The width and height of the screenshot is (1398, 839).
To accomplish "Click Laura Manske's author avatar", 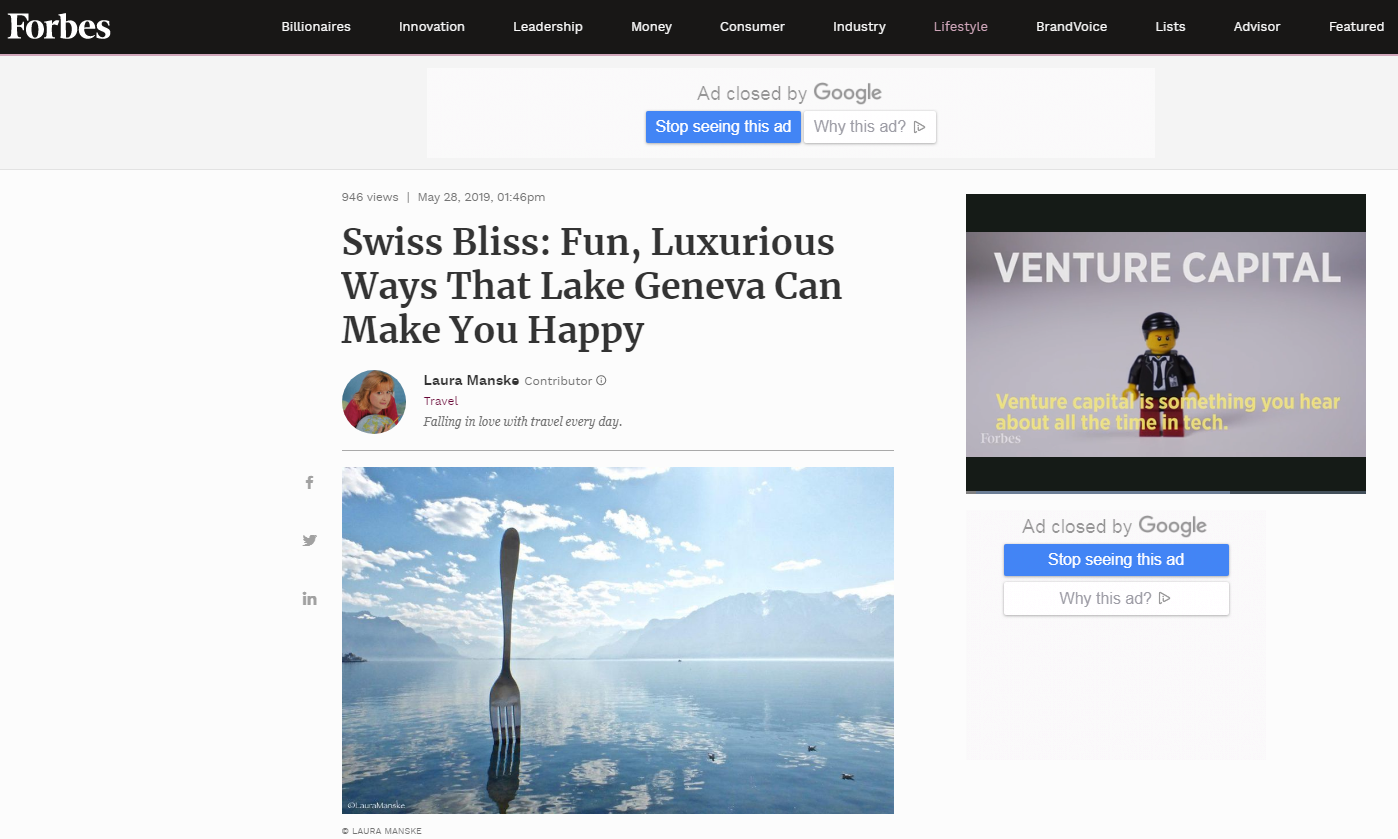I will tap(374, 401).
